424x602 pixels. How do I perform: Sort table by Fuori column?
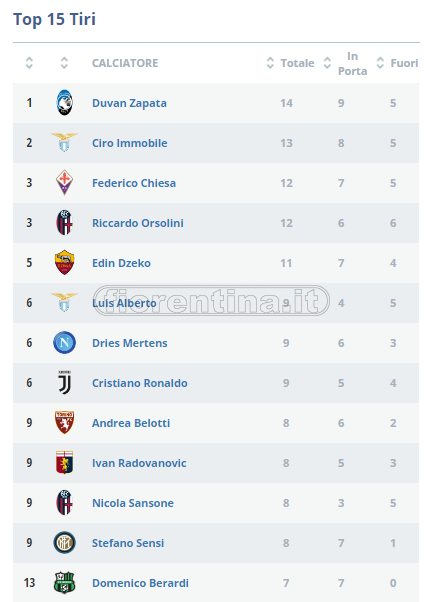tap(397, 63)
